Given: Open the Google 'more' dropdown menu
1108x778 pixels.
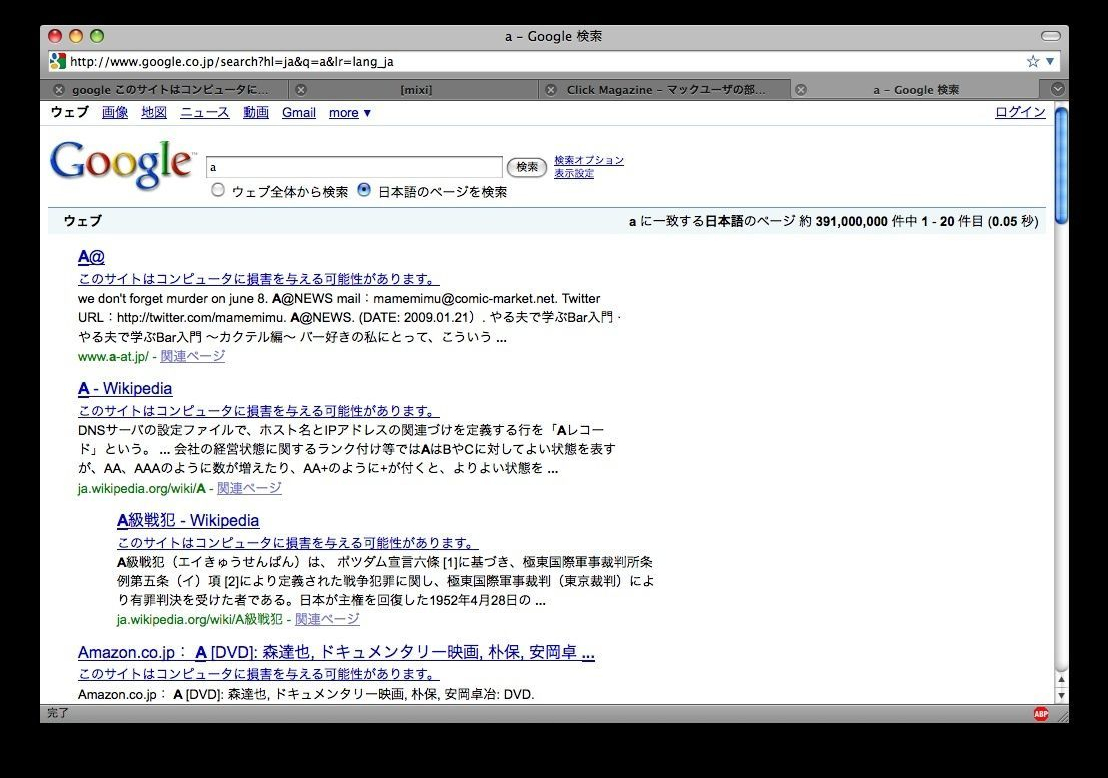Looking at the screenshot, I should pyautogui.click(x=350, y=113).
